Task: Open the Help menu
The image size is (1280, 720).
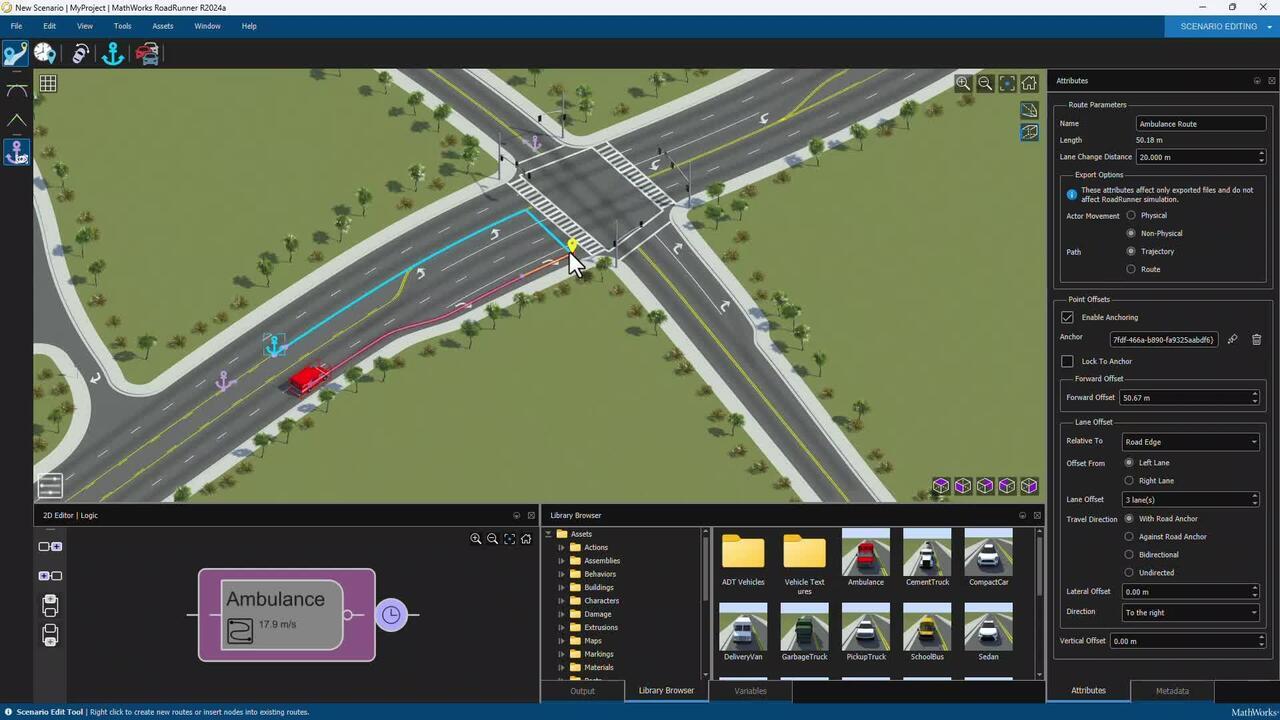Action: point(249,26)
